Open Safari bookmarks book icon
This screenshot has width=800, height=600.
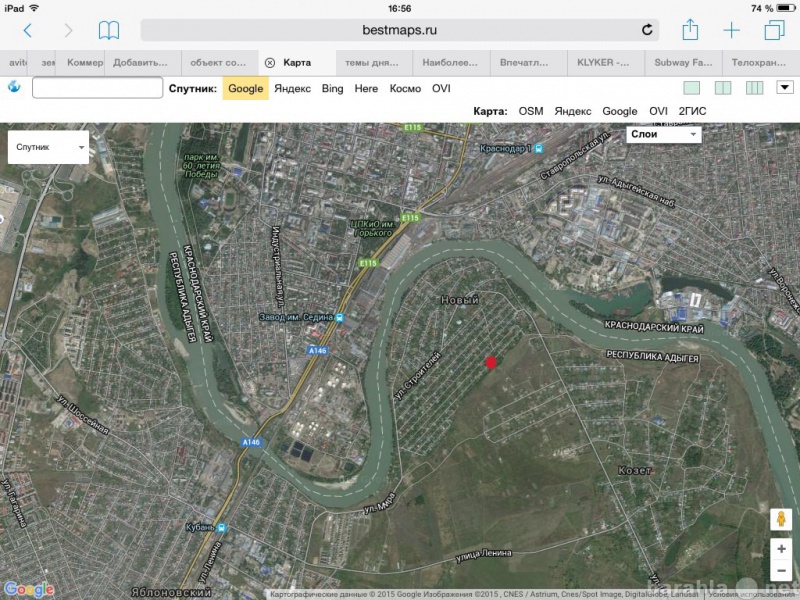point(109,30)
